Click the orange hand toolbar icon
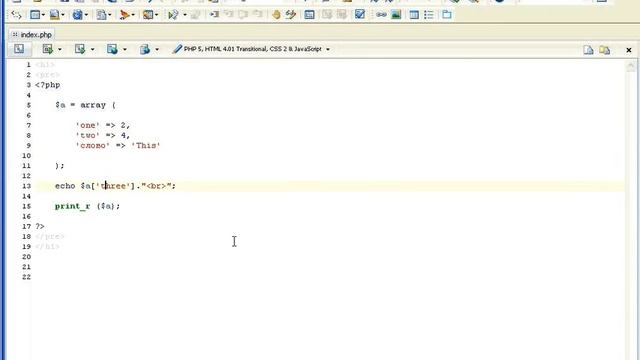Screen dimensions: 640x360 click(x=276, y=15)
